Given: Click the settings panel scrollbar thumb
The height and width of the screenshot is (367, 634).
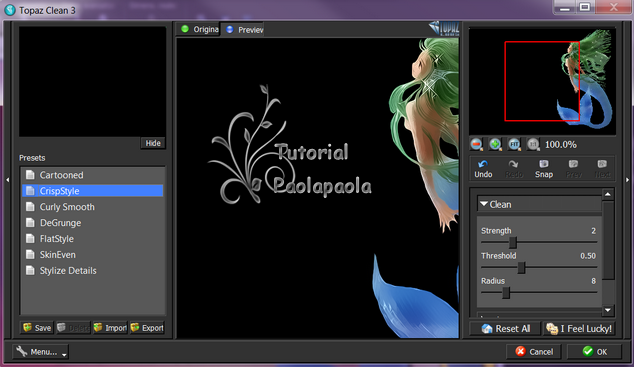Looking at the screenshot, I should 608,240.
